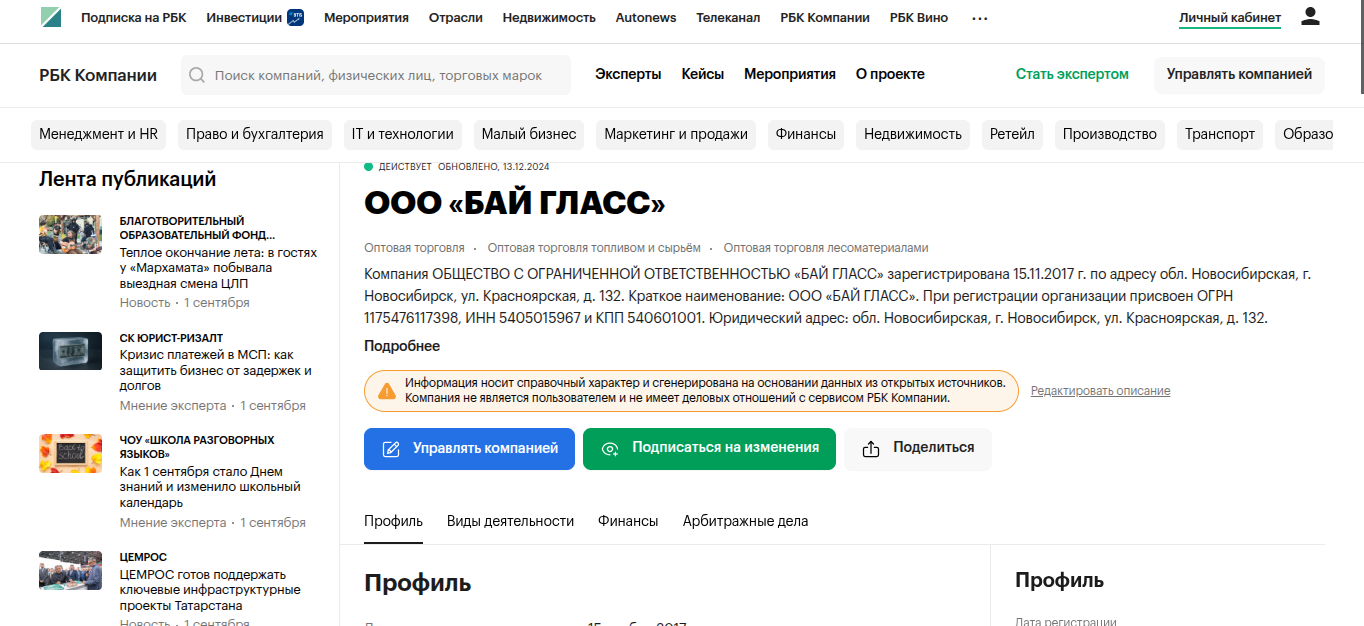1364x626 pixels.
Task: Click the Поделиться button
Action: (x=918, y=449)
